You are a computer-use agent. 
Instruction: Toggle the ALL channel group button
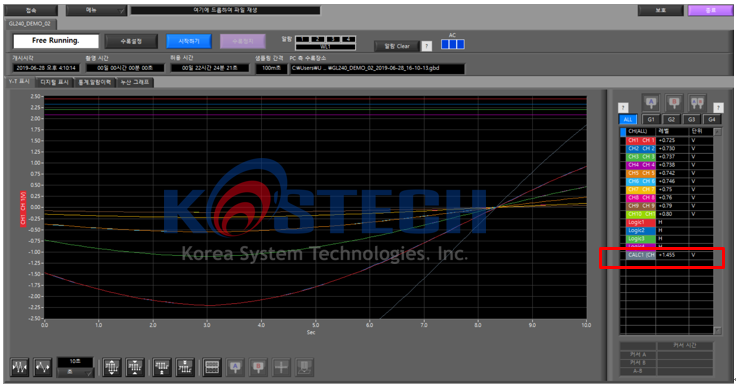(x=628, y=119)
